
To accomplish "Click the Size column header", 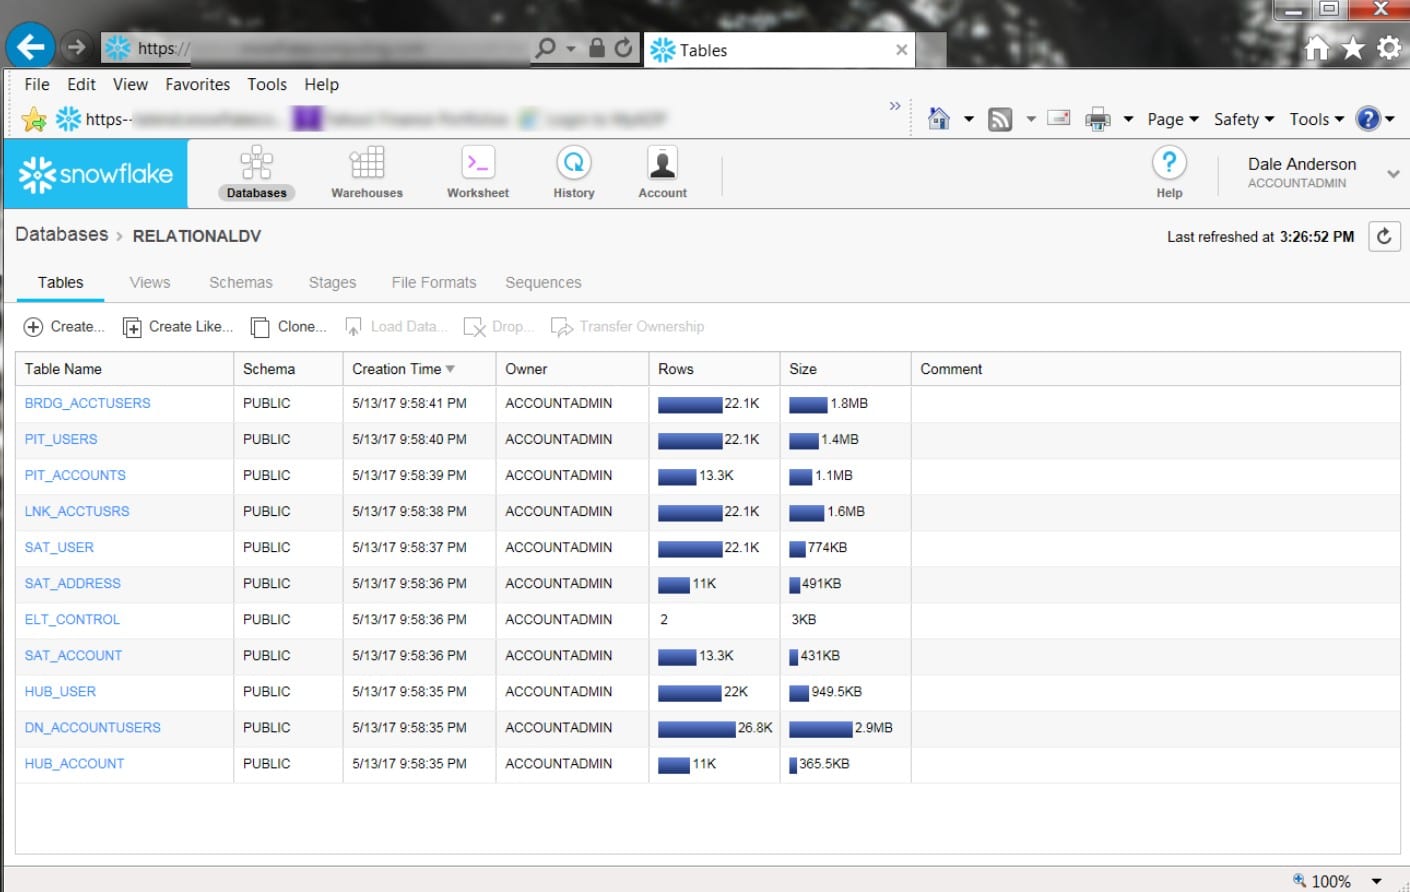I will 845,369.
